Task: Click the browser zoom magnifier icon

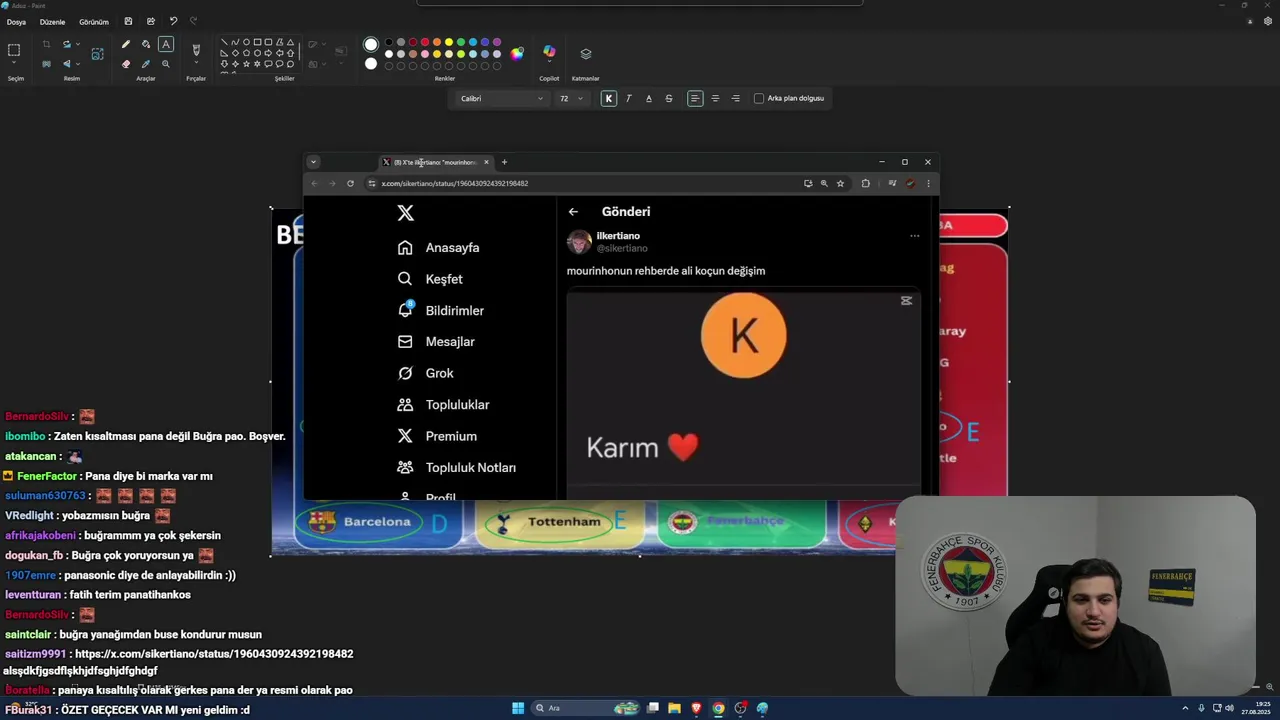Action: [x=824, y=183]
